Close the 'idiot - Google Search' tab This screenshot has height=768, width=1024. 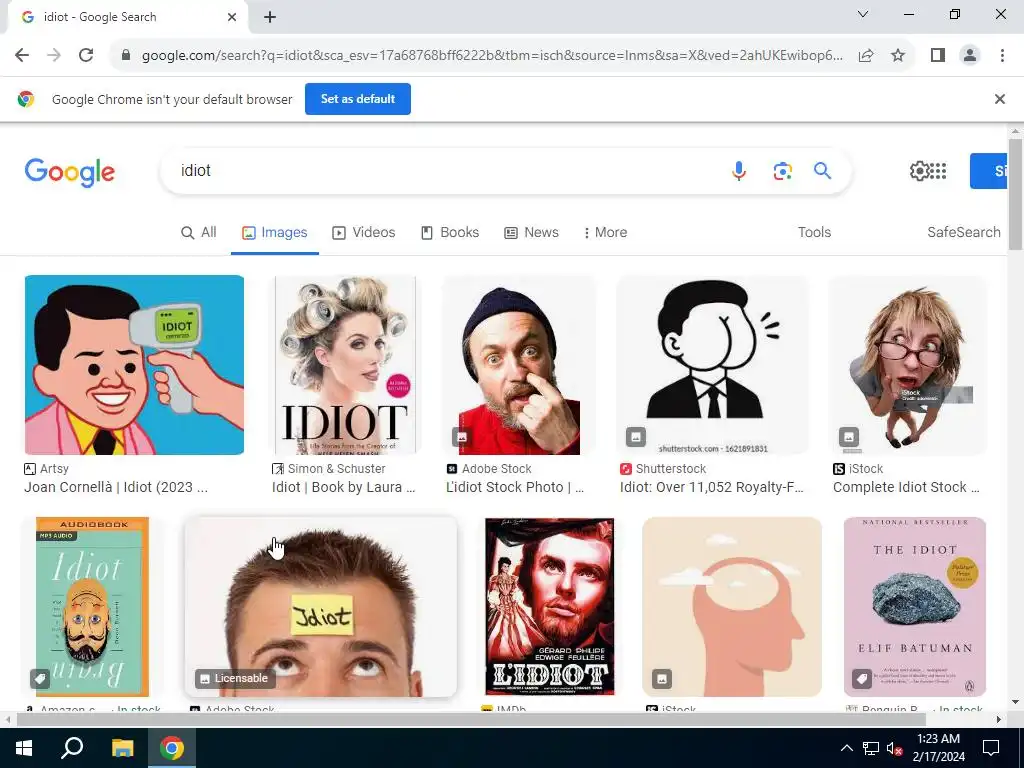click(232, 18)
